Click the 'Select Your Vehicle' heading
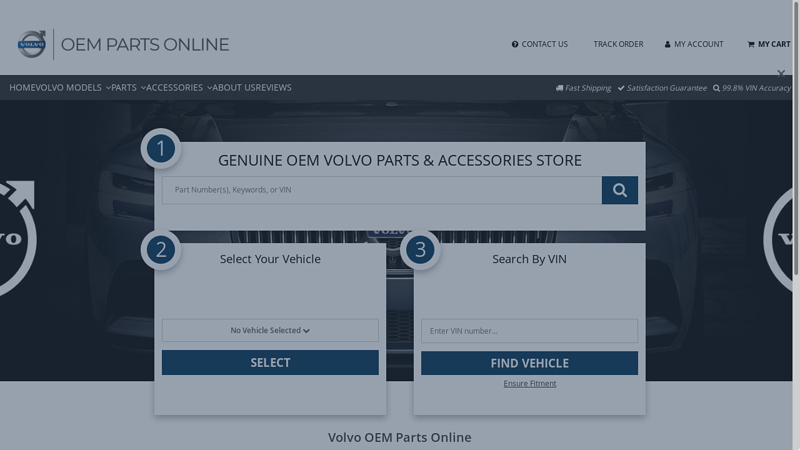 point(270,259)
